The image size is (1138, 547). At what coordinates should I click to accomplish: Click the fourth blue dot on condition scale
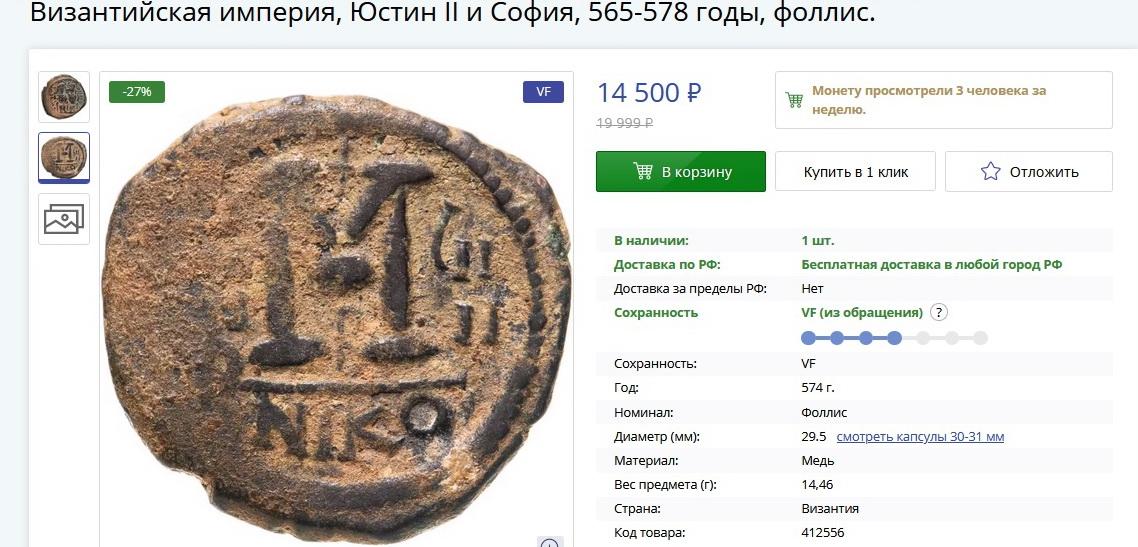click(x=894, y=337)
